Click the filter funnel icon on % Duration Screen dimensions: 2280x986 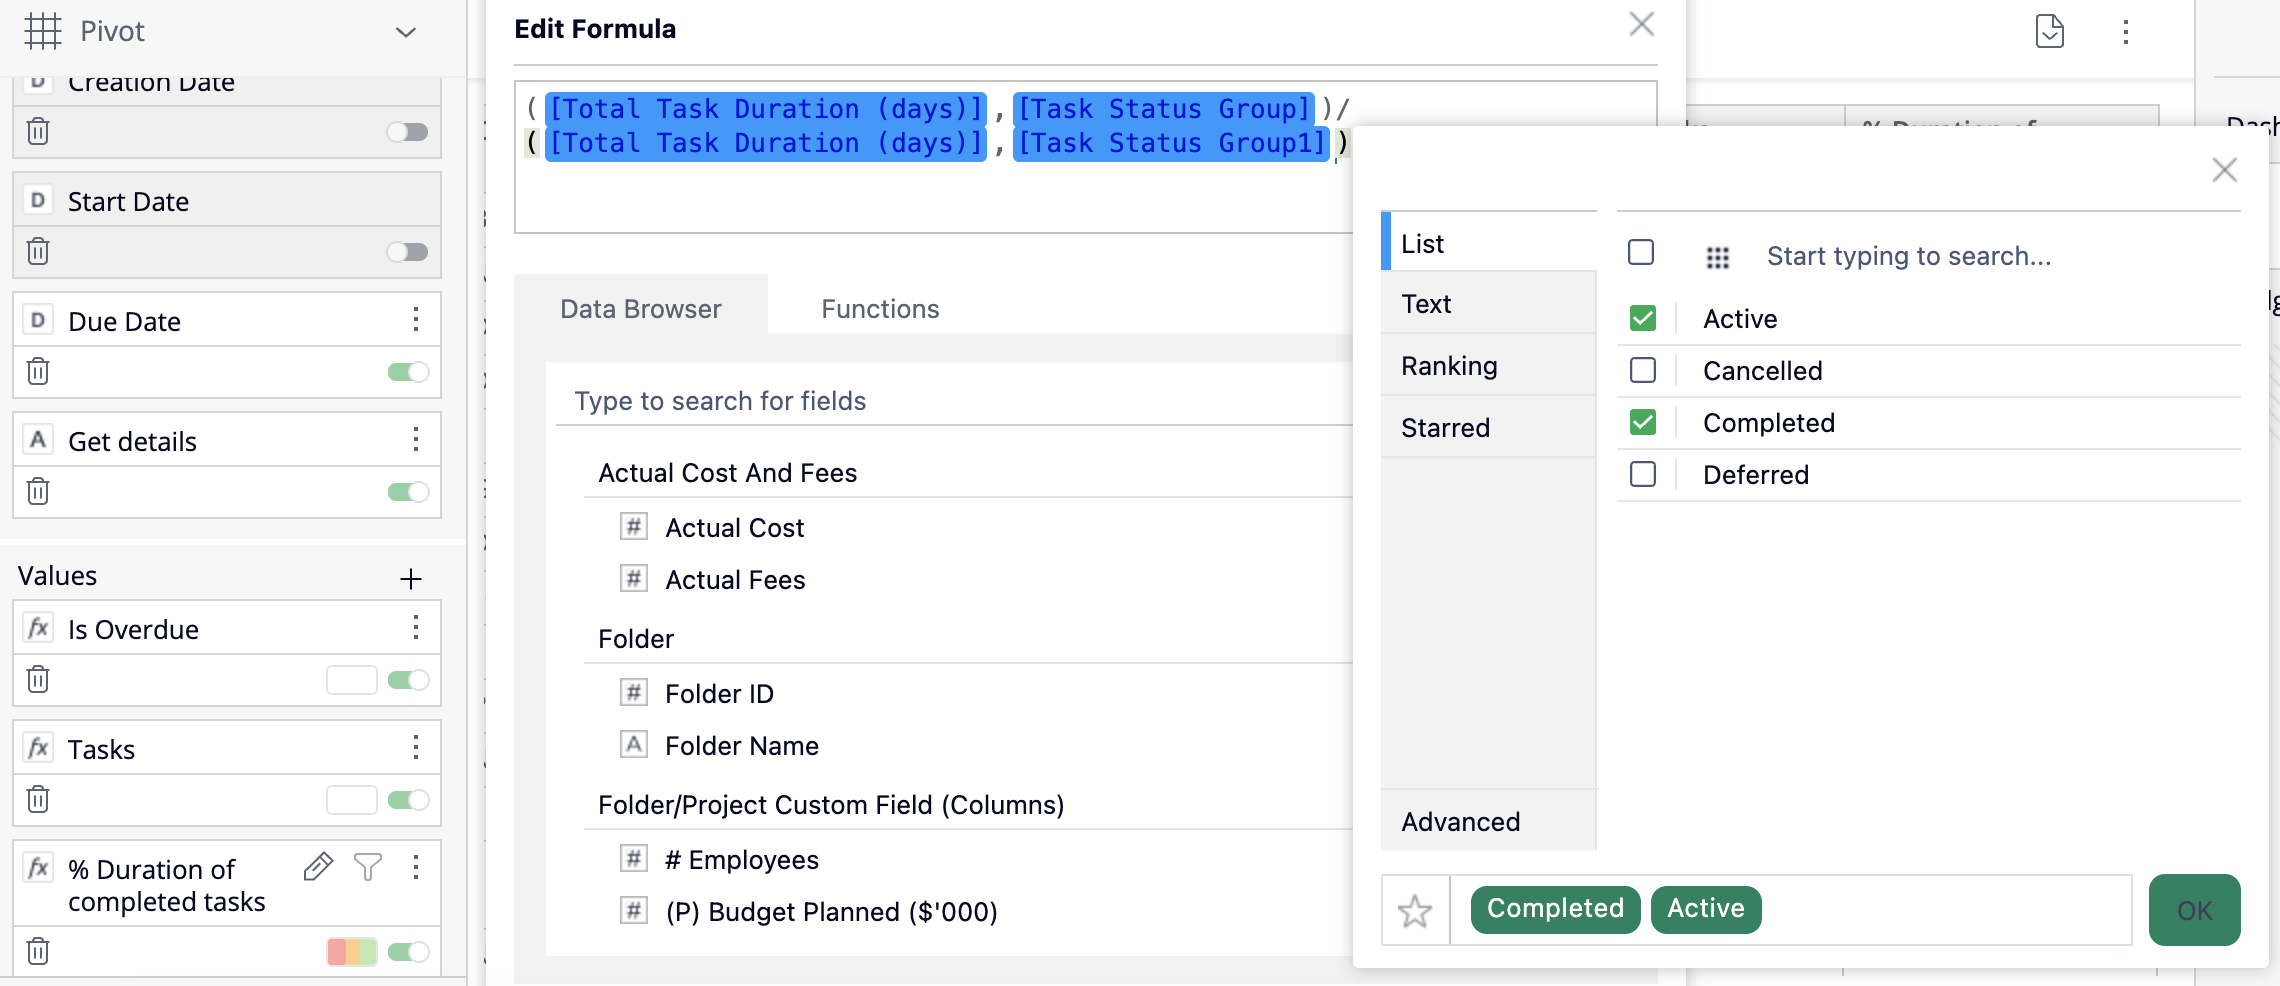368,867
